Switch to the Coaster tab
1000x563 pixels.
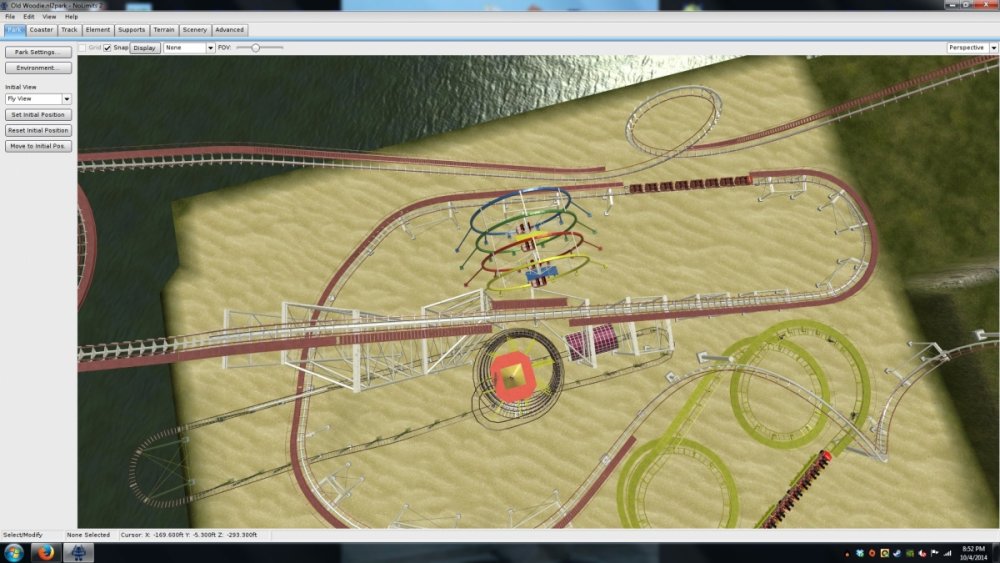pyautogui.click(x=41, y=30)
